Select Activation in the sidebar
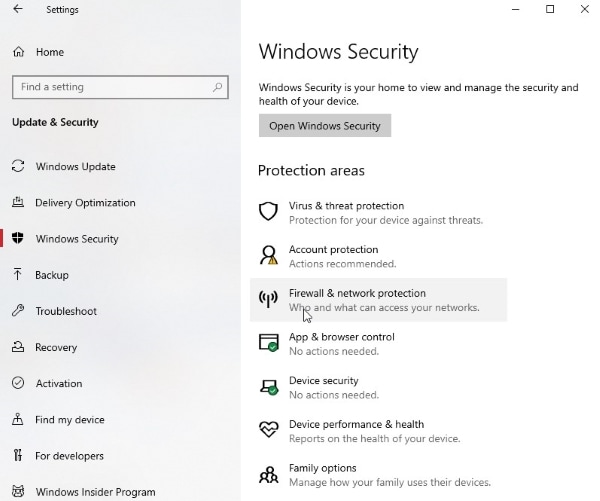The width and height of the screenshot is (600, 501). click(59, 384)
